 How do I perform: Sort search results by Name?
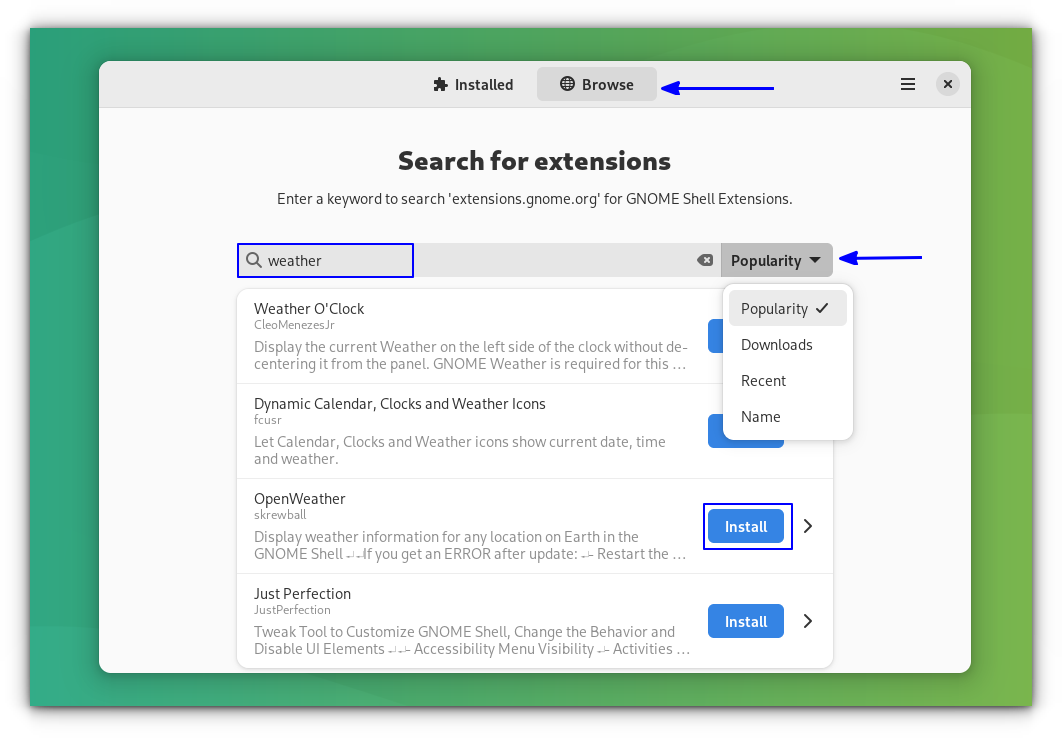pyautogui.click(x=760, y=416)
